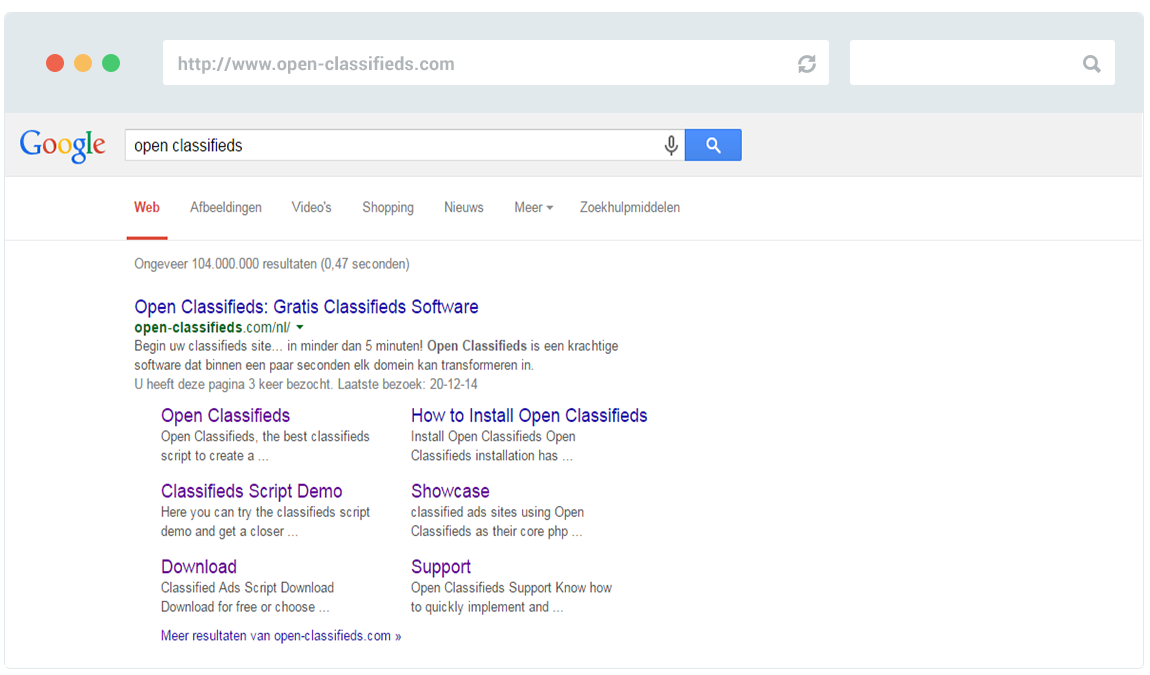1150x675 pixels.
Task: Click 'software dat binnen een paar seconden' snippet line
Action: point(334,365)
